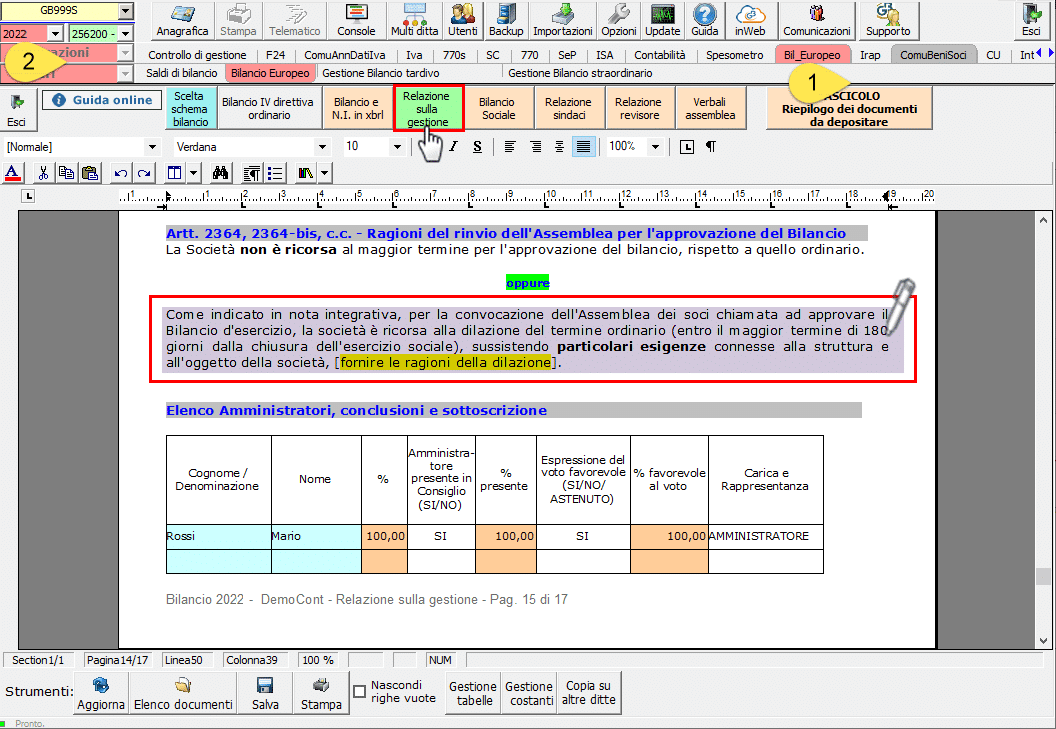
Task: Open the Verdana font dropdown
Action: tap(322, 147)
